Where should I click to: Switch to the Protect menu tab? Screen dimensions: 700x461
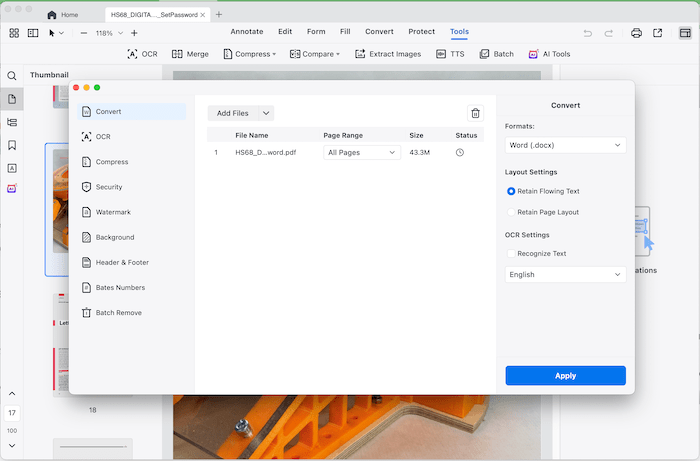[x=421, y=32]
